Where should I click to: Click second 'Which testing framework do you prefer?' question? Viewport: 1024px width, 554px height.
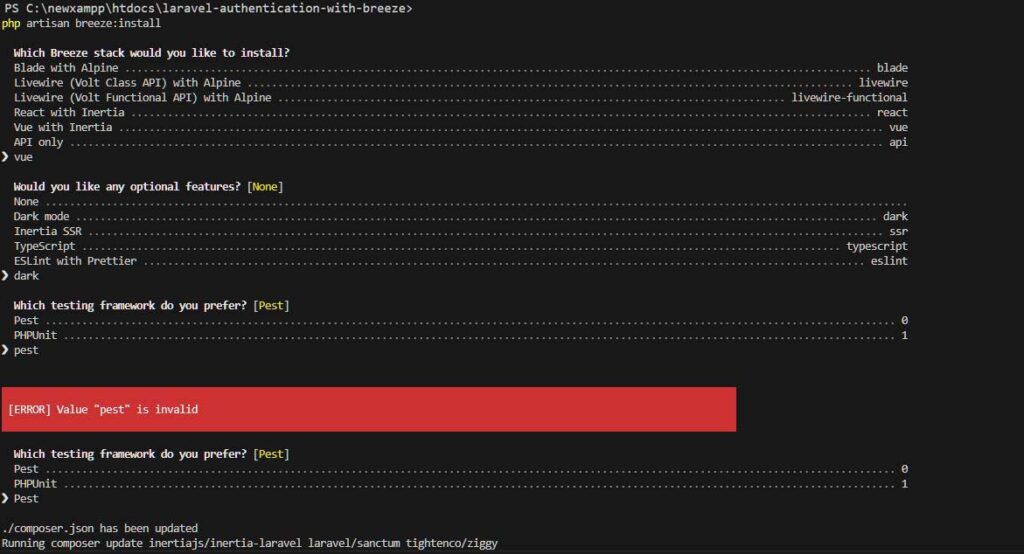pos(130,454)
